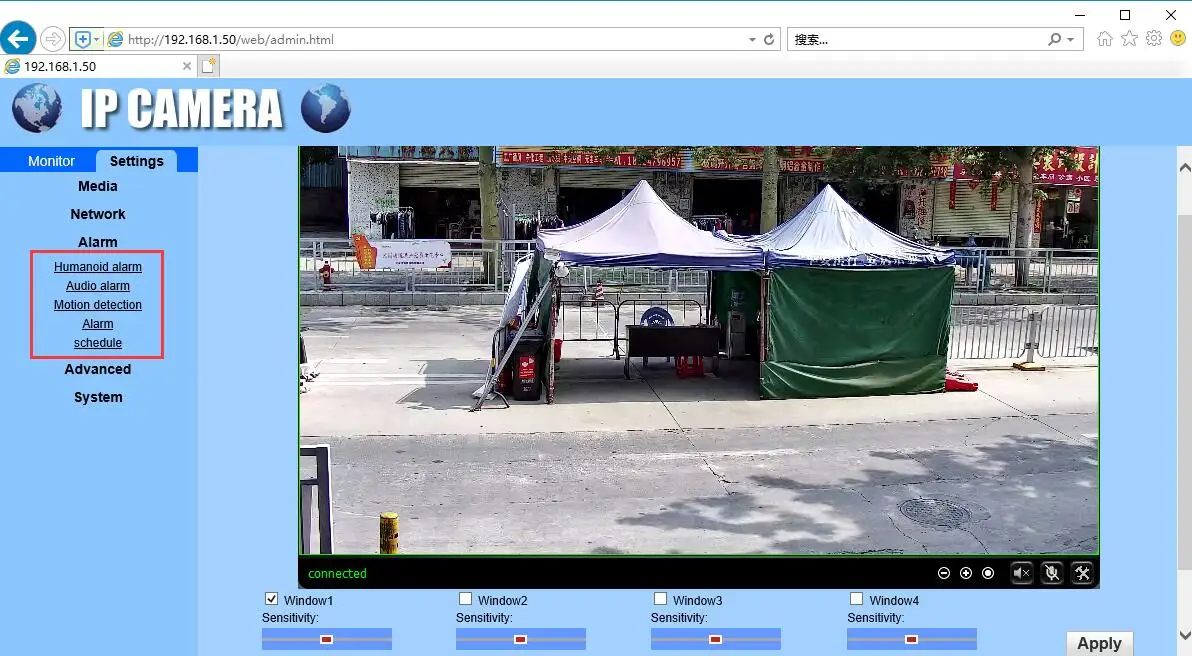Screen dimensions: 1192x656
Task: Check the Window4 checkbox
Action: pos(856,599)
